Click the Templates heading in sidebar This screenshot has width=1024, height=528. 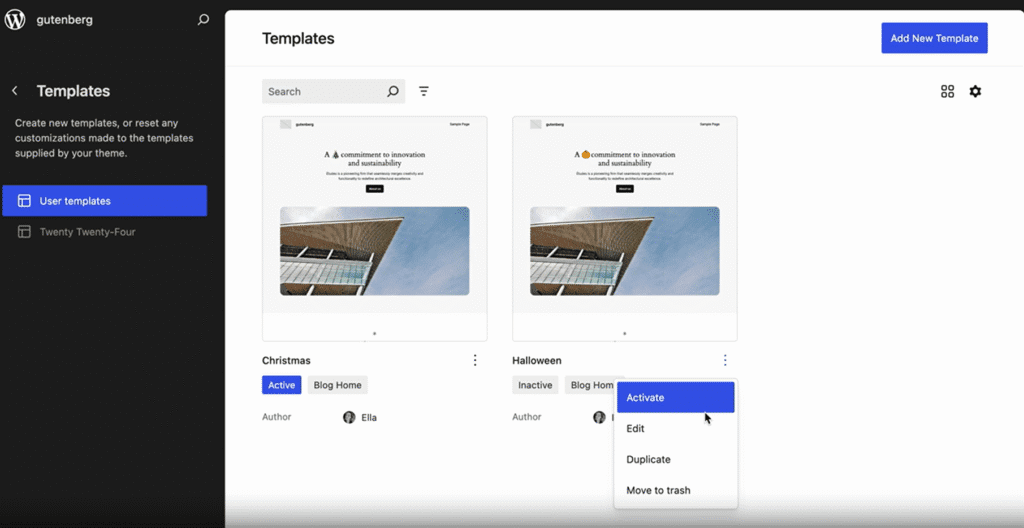tap(73, 91)
